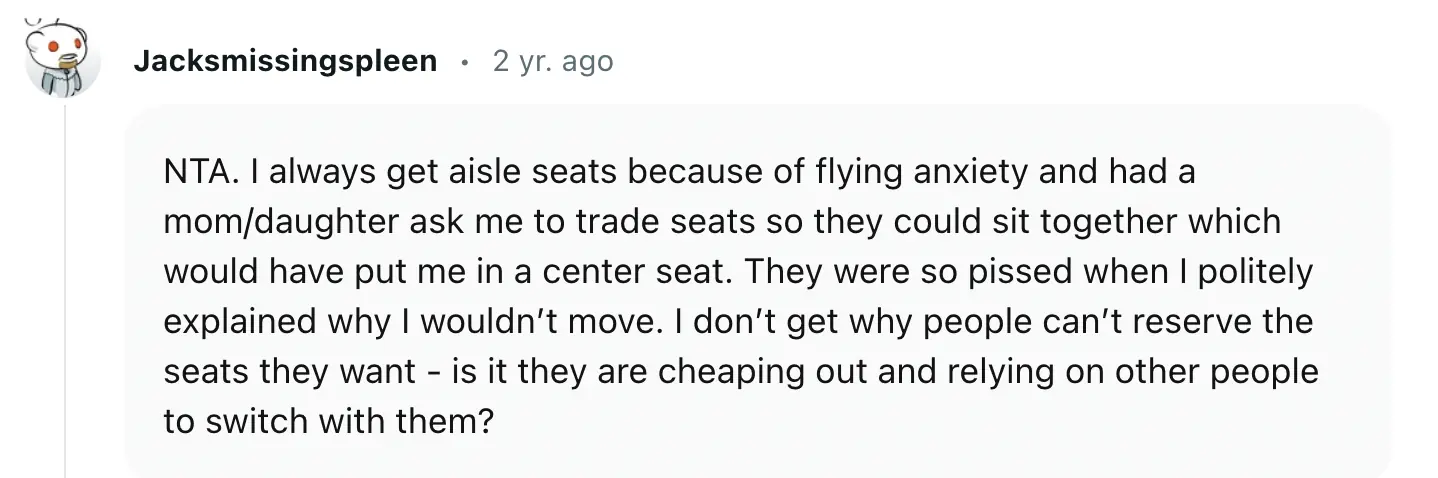Image resolution: width=1438 pixels, height=478 pixels.
Task: Click the dot separator after the username
Action: (x=465, y=62)
